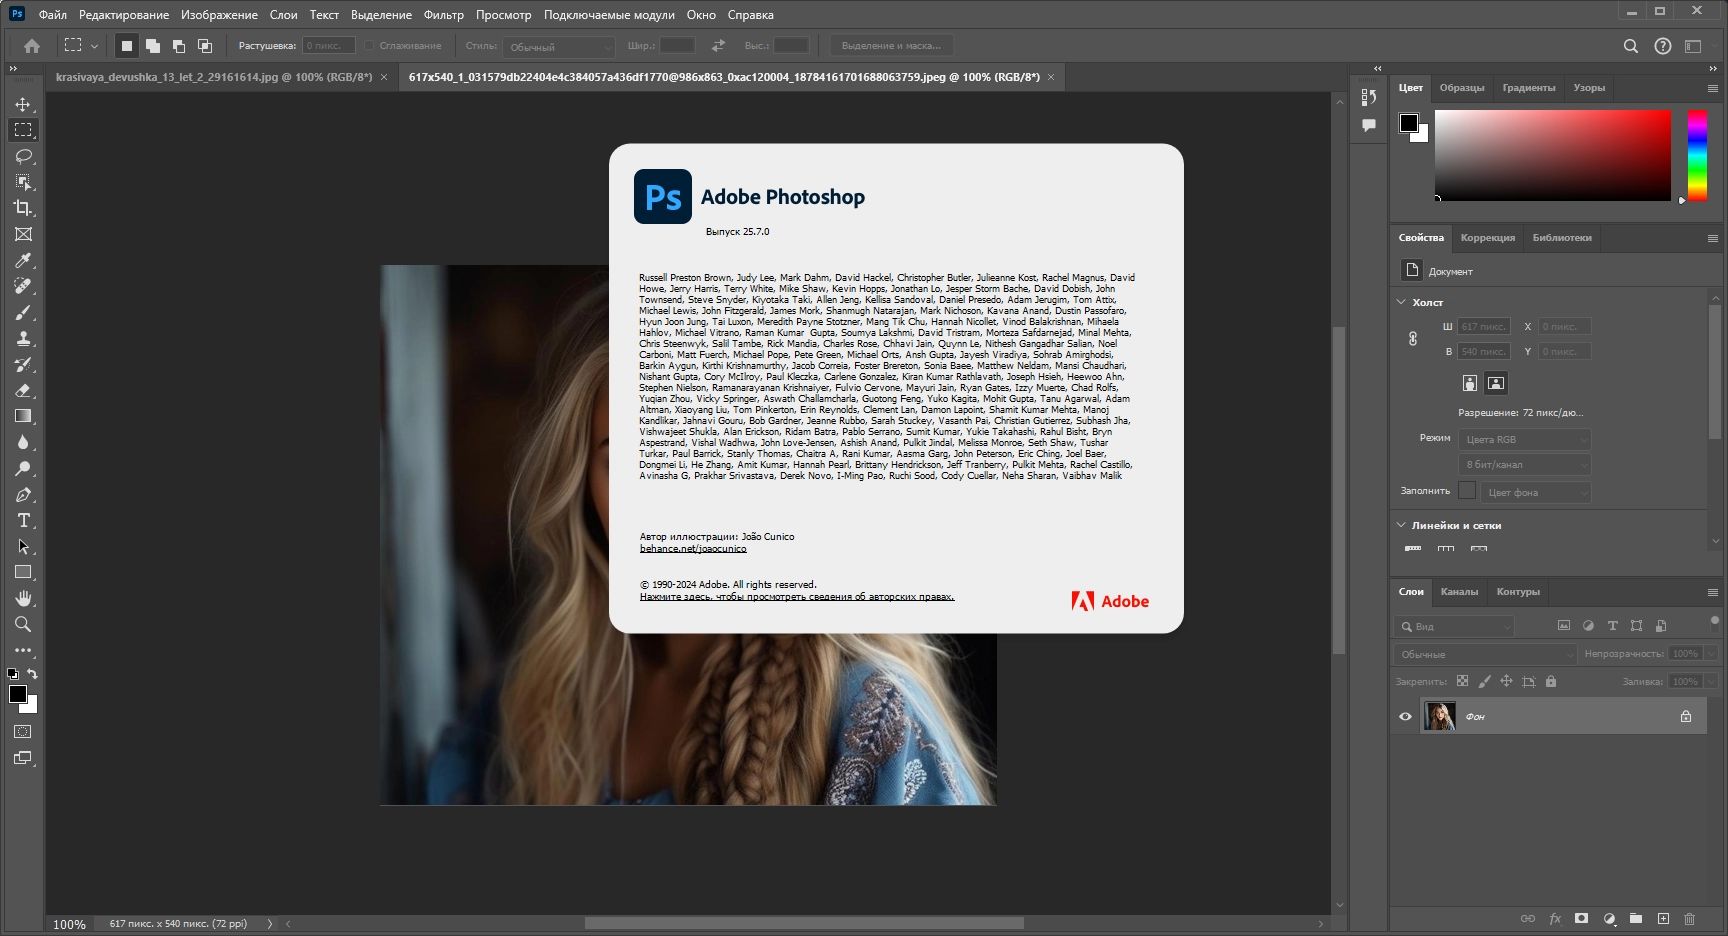
Task: Open the Фильтр menu
Action: point(444,15)
